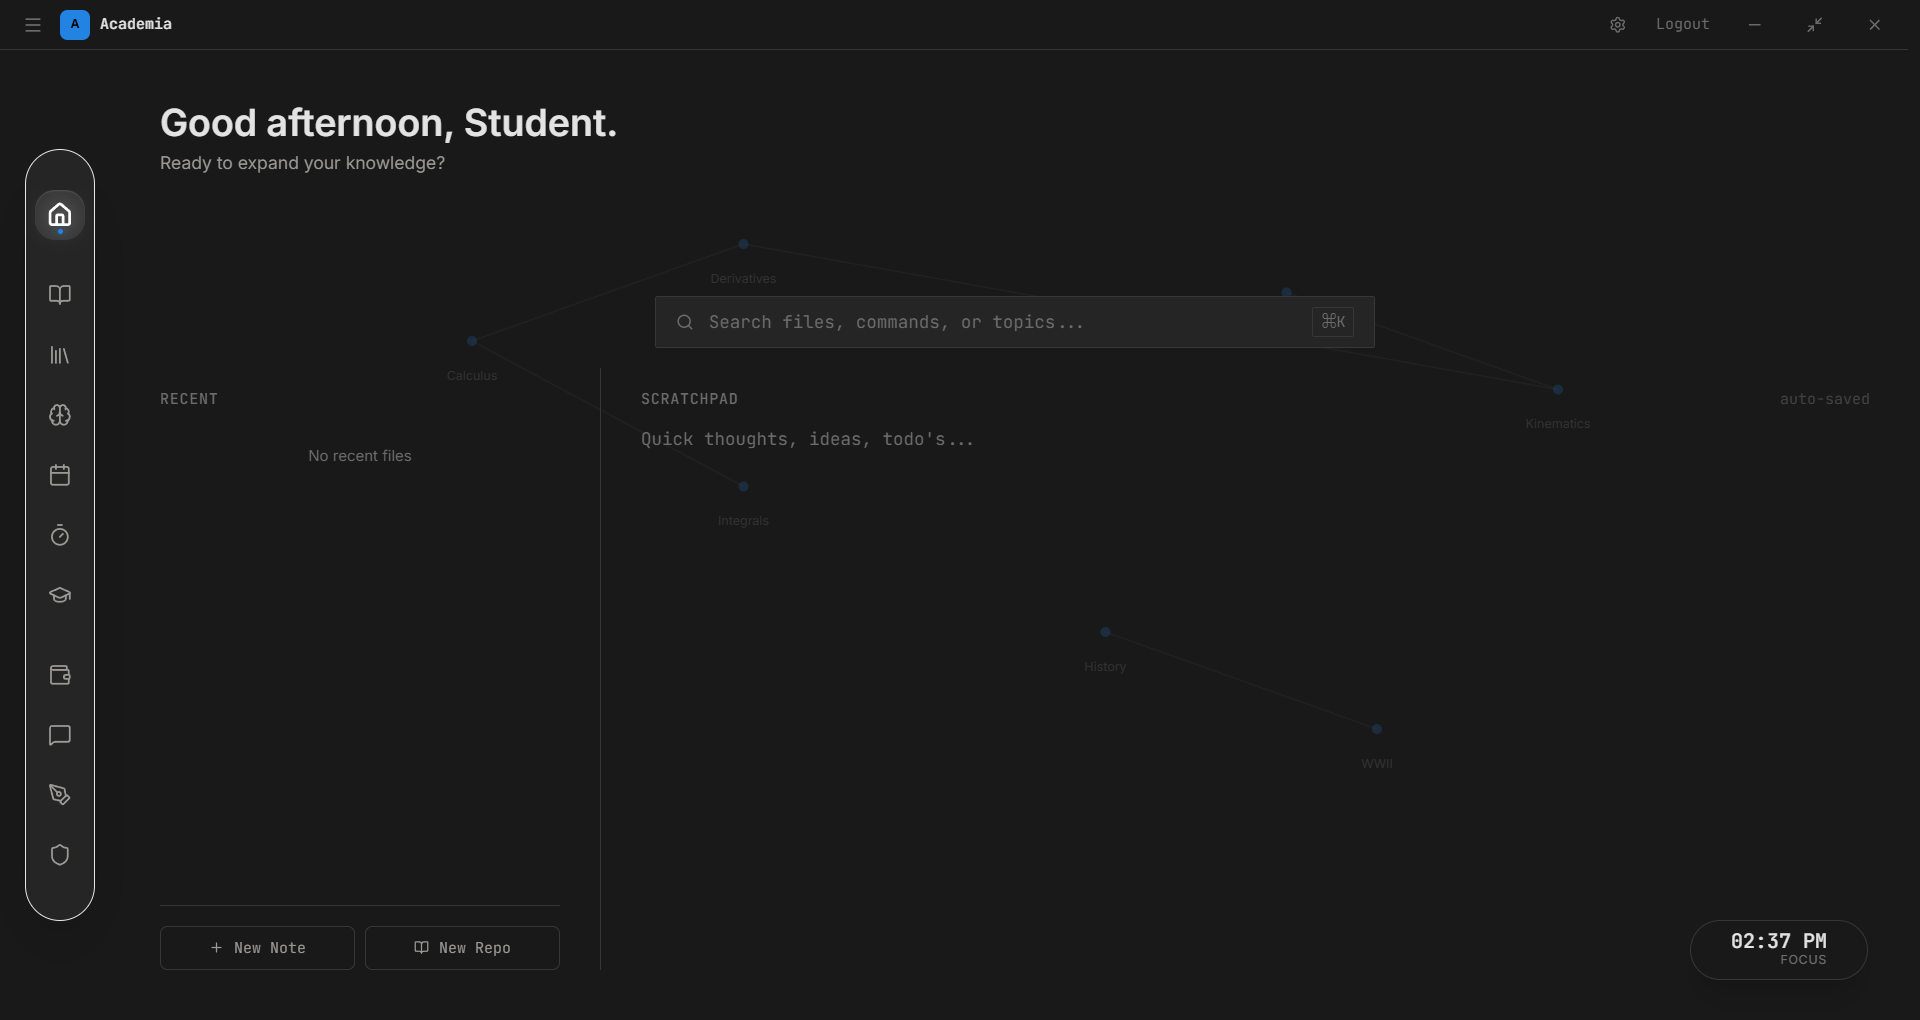Viewport: 1920px width, 1020px height.
Task: Open the Home dashboard icon
Action: (59, 214)
